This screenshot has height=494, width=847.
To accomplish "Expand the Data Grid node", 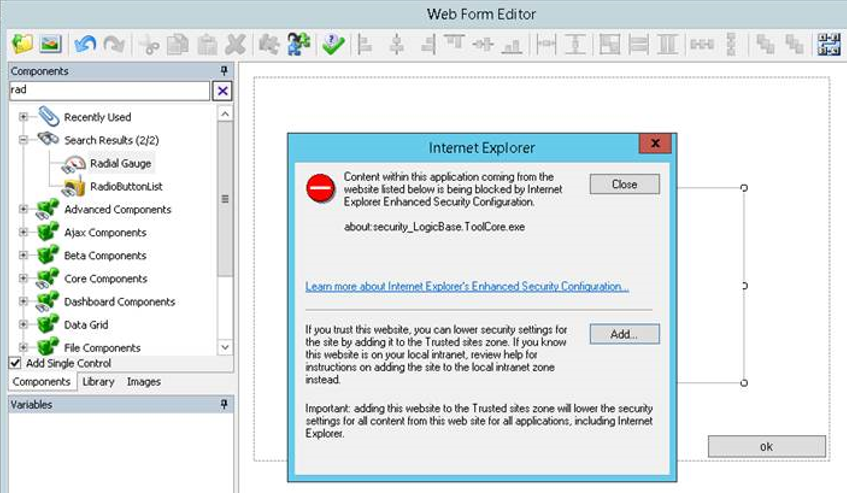I will (23, 324).
